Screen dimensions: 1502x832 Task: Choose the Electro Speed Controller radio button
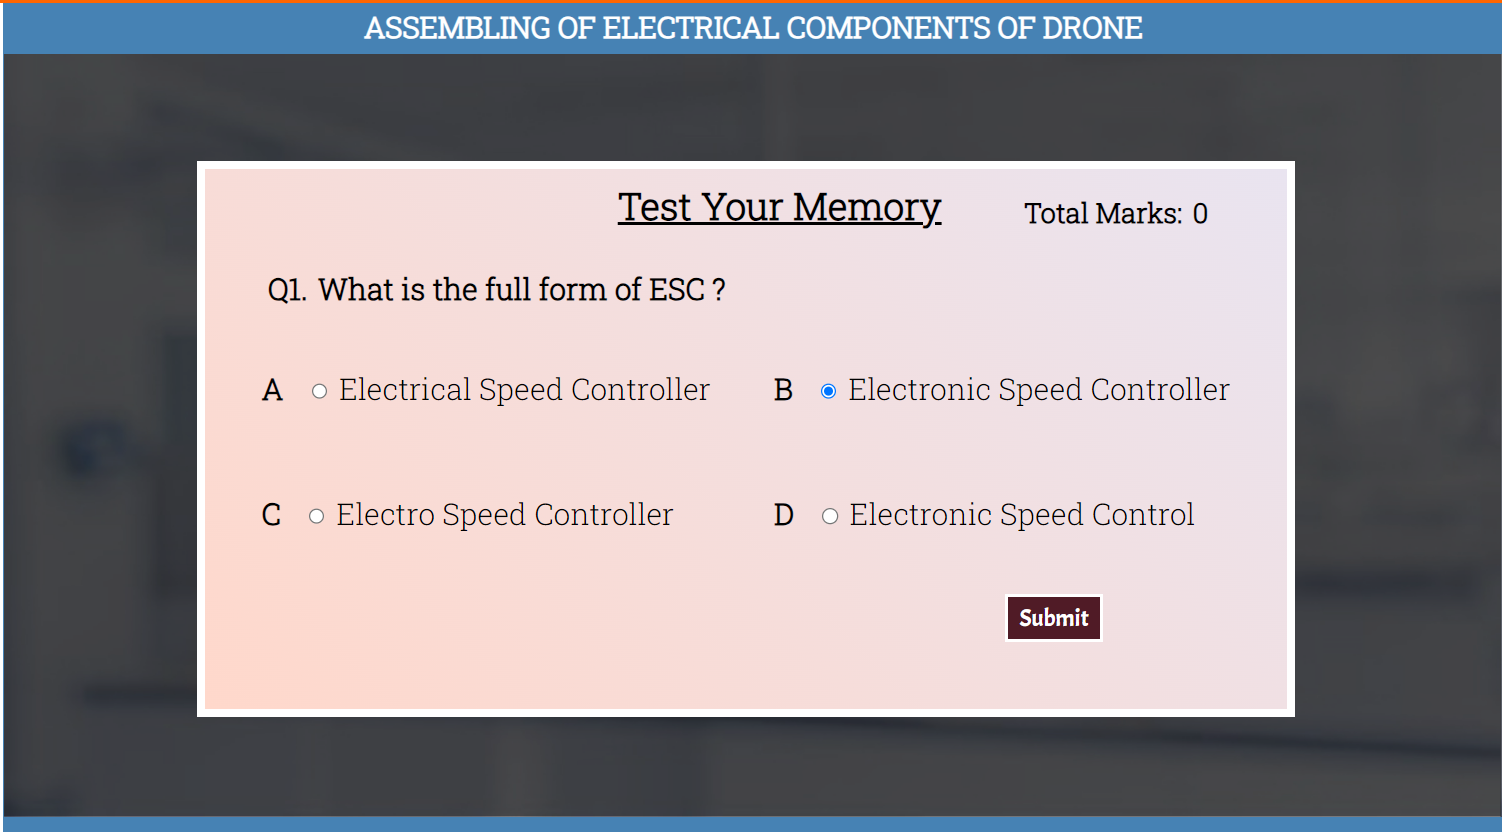pyautogui.click(x=316, y=516)
